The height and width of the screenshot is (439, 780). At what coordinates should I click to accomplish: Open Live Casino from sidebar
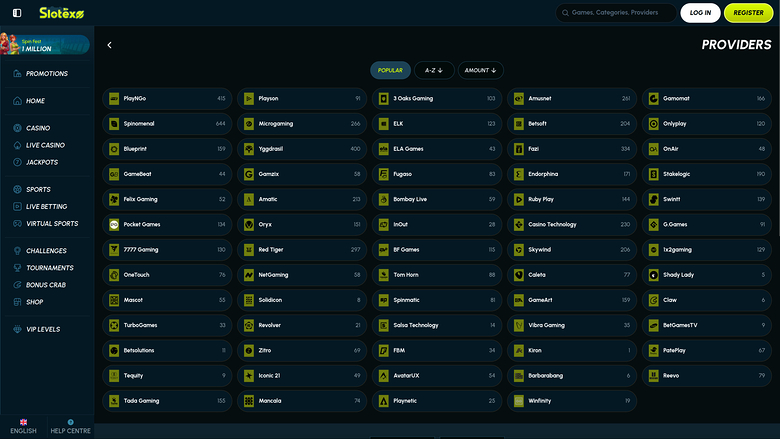46,145
